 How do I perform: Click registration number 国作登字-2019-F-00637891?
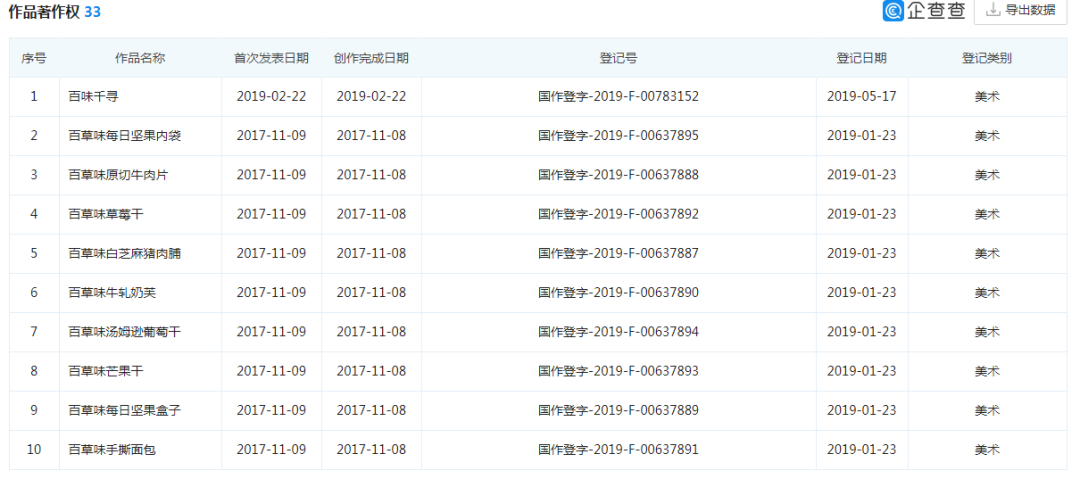click(x=619, y=450)
